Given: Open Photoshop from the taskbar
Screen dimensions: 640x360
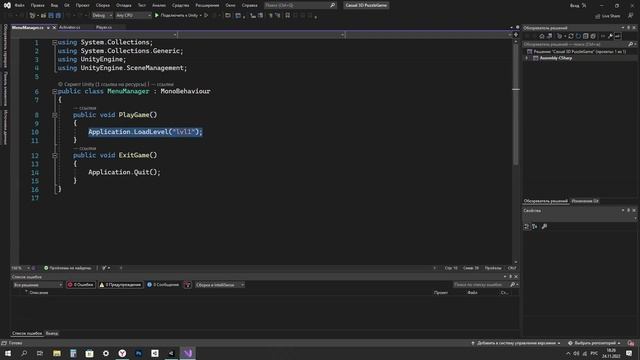Looking at the screenshot, I should click(x=138, y=353).
